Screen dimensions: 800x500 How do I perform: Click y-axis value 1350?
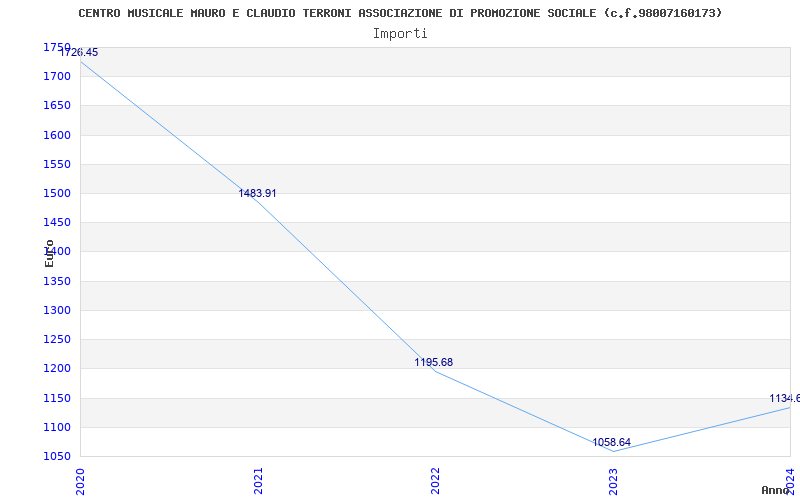(x=57, y=281)
